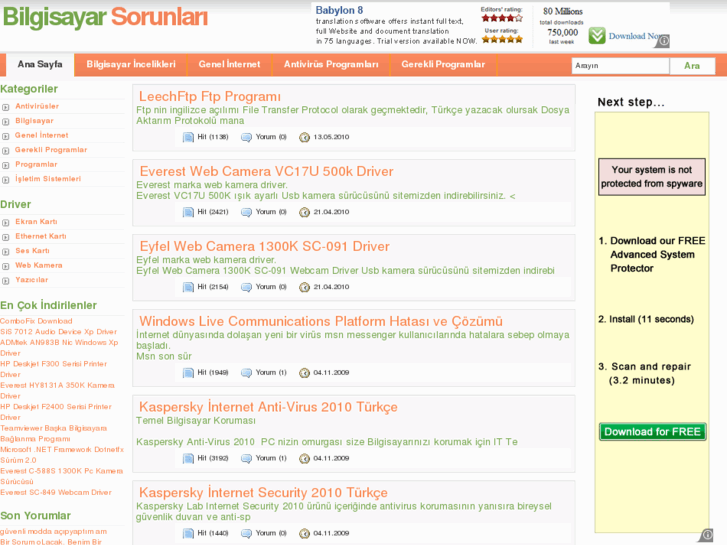Click the clock icon under Eyfel Web Camera post
The image size is (727, 545).
pyautogui.click(x=304, y=287)
